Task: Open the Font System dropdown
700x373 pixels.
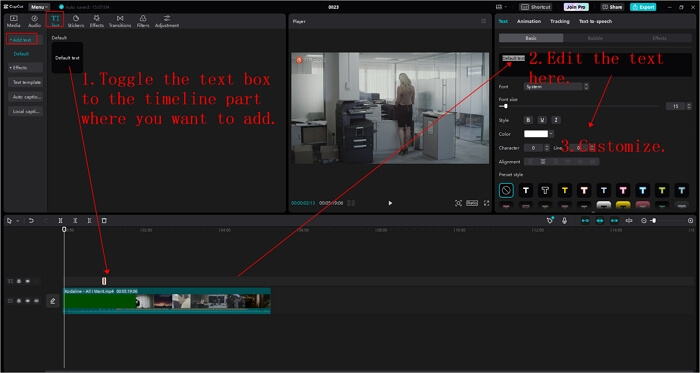Action: [556, 87]
